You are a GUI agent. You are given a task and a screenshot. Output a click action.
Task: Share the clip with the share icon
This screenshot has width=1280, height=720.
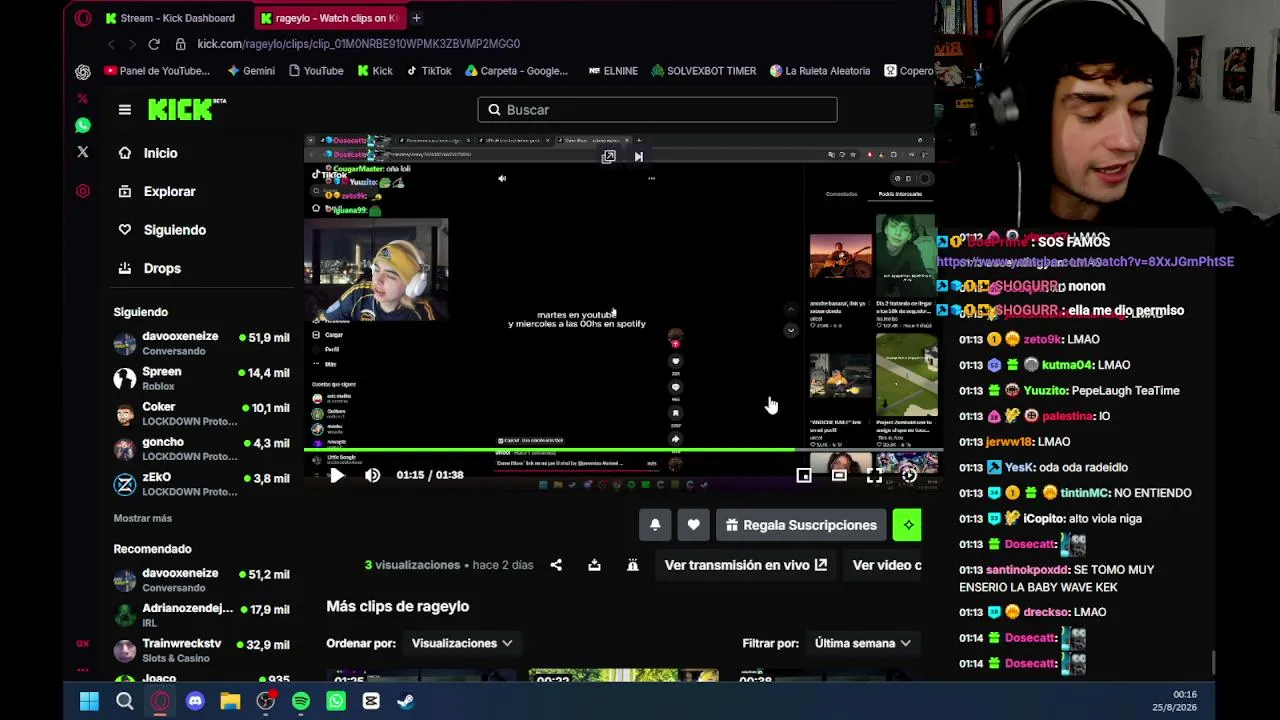point(556,565)
